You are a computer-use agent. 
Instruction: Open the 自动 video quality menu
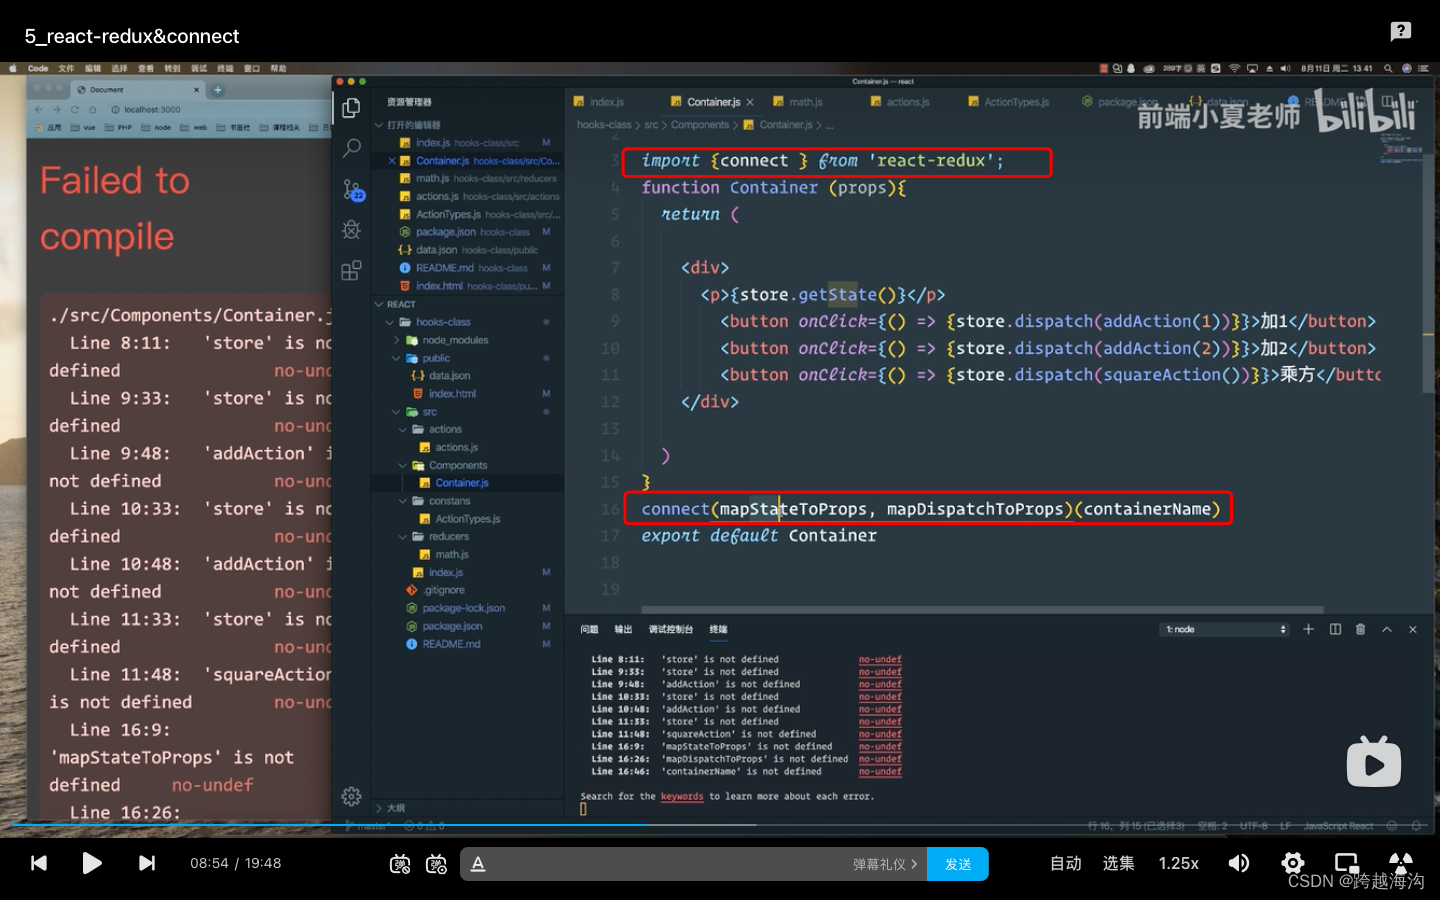tap(1066, 863)
